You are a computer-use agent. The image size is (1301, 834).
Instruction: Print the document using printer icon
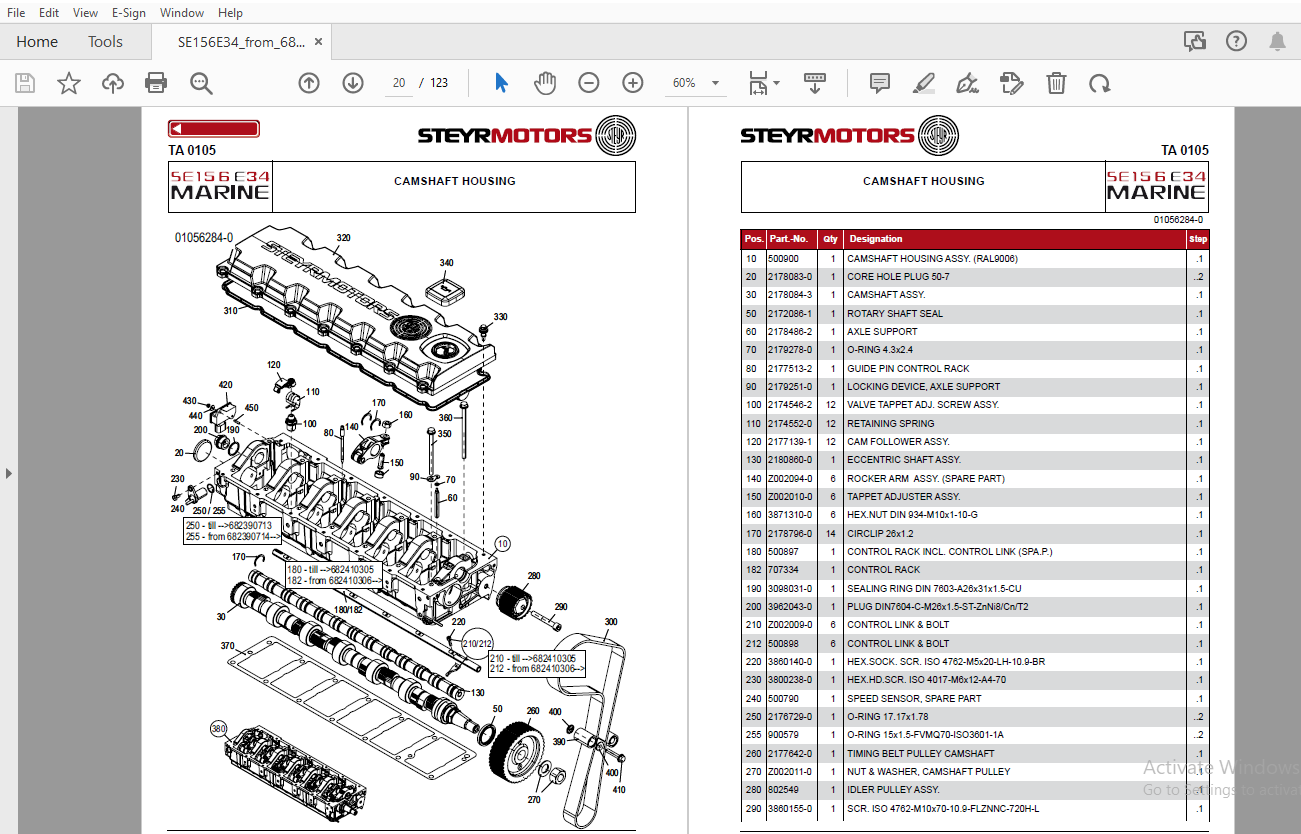point(156,83)
